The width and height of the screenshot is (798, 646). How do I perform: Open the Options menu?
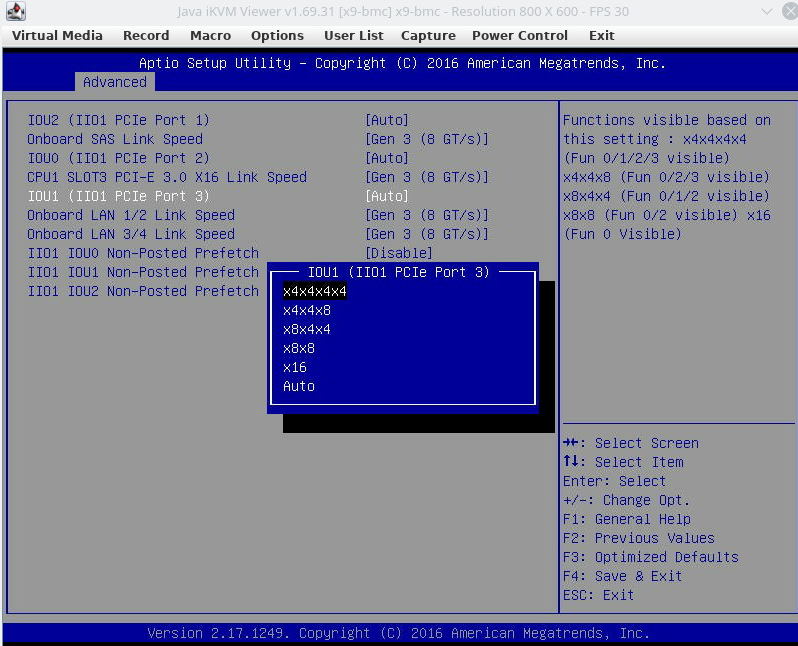click(x=277, y=36)
